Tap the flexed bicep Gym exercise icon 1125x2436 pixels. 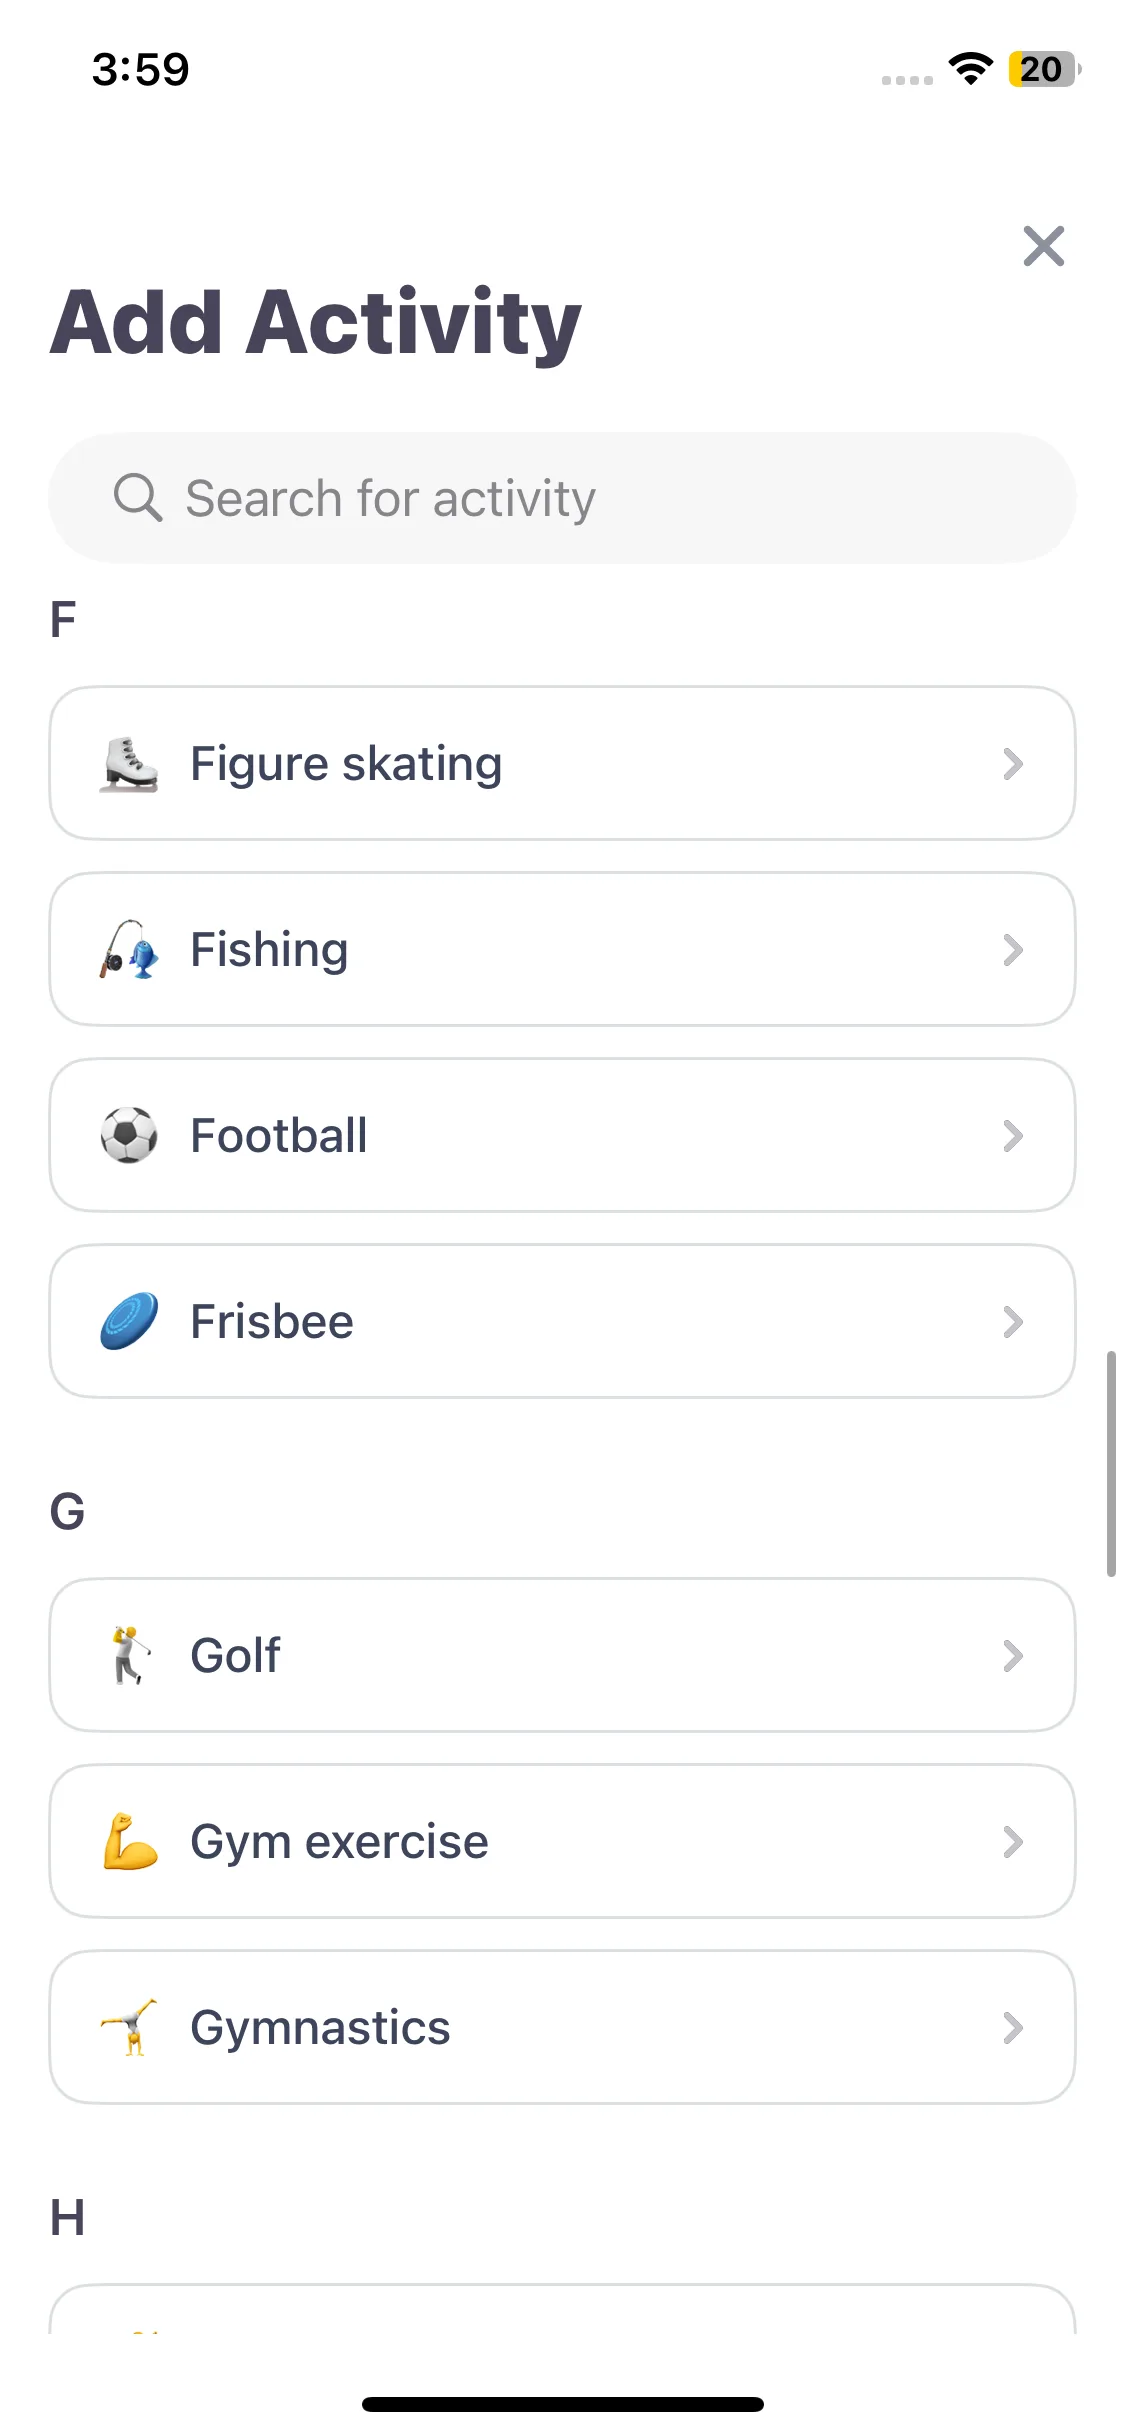click(130, 1842)
